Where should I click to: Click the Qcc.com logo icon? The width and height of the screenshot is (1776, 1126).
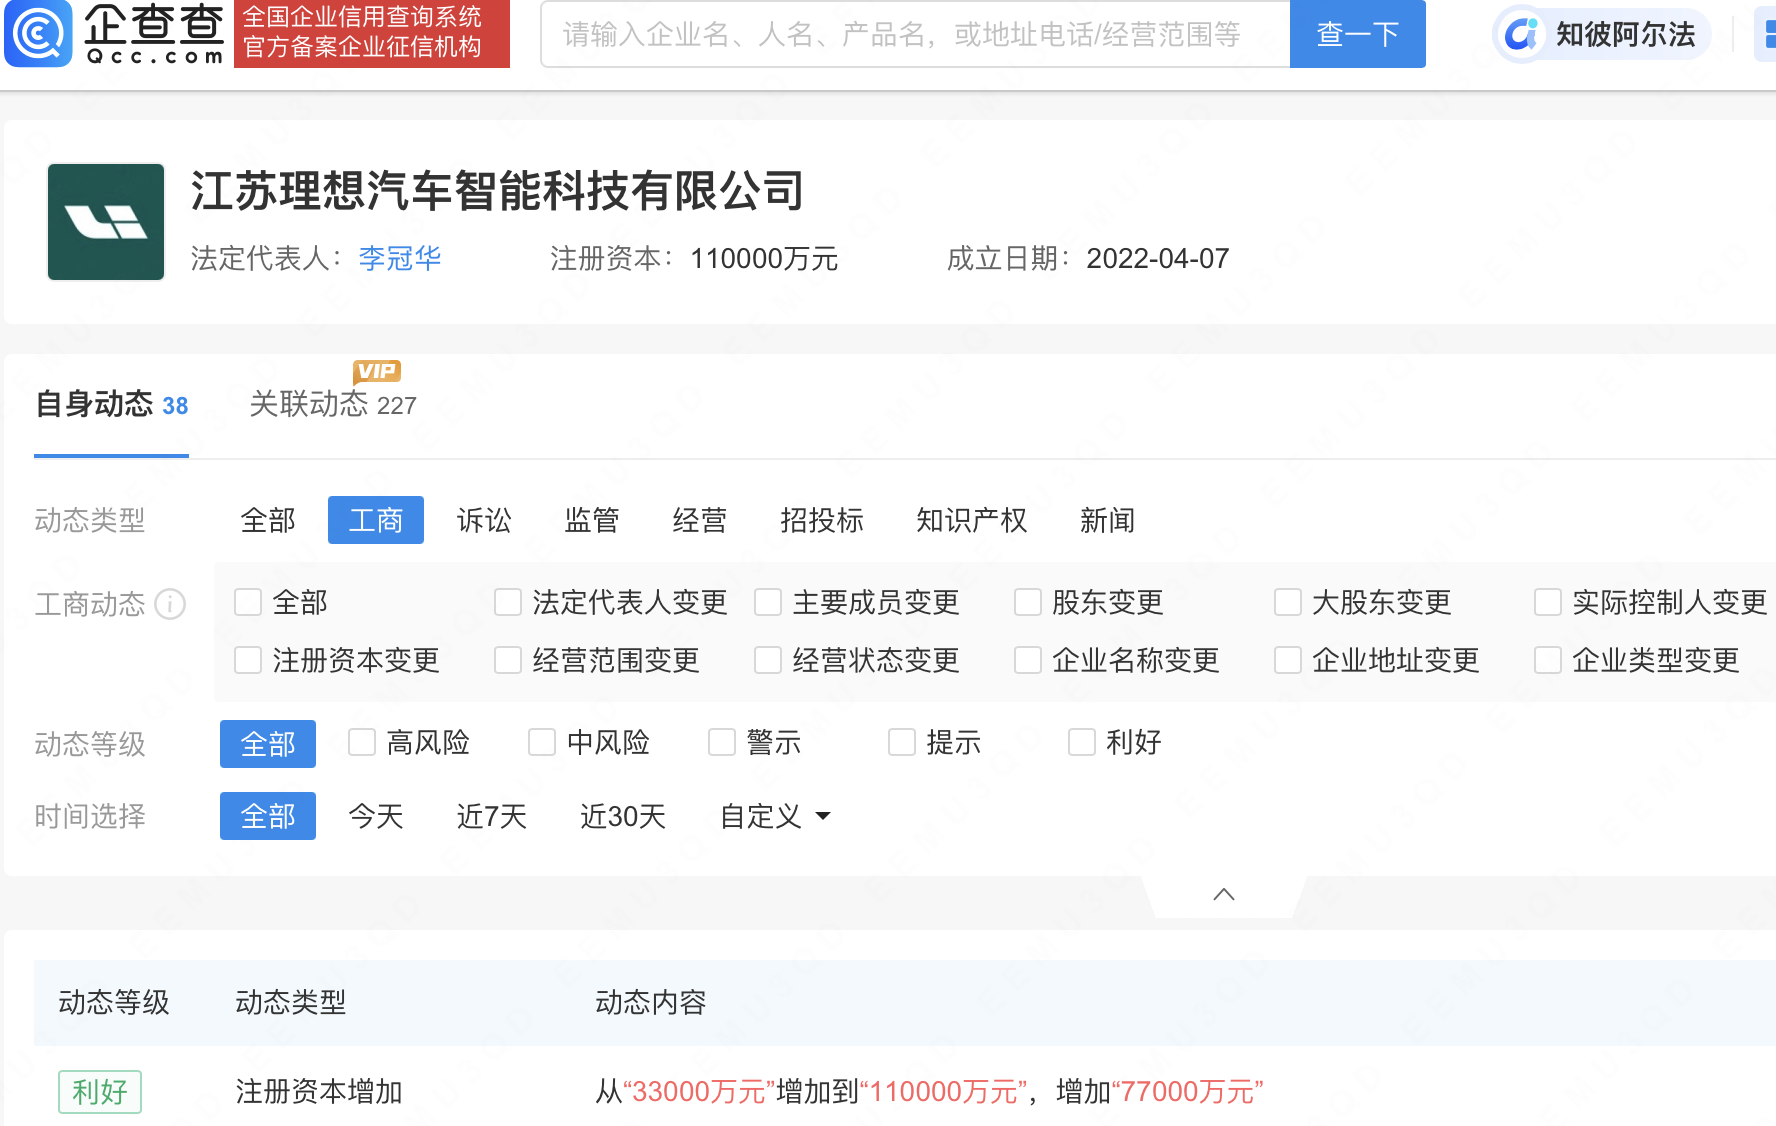(38, 34)
